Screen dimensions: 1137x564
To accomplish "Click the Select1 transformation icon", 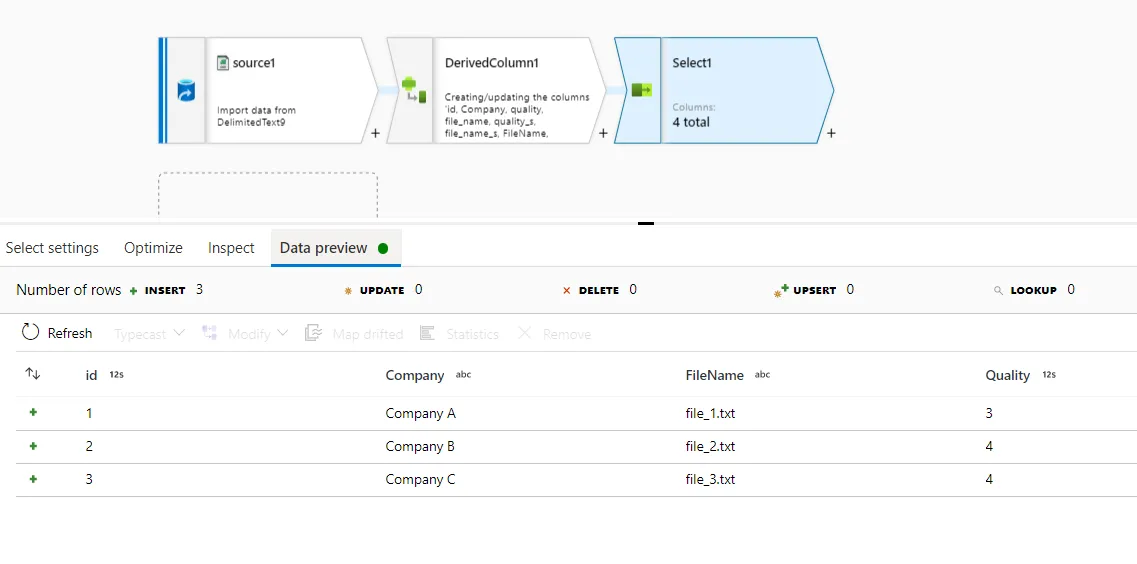I will click(x=641, y=91).
